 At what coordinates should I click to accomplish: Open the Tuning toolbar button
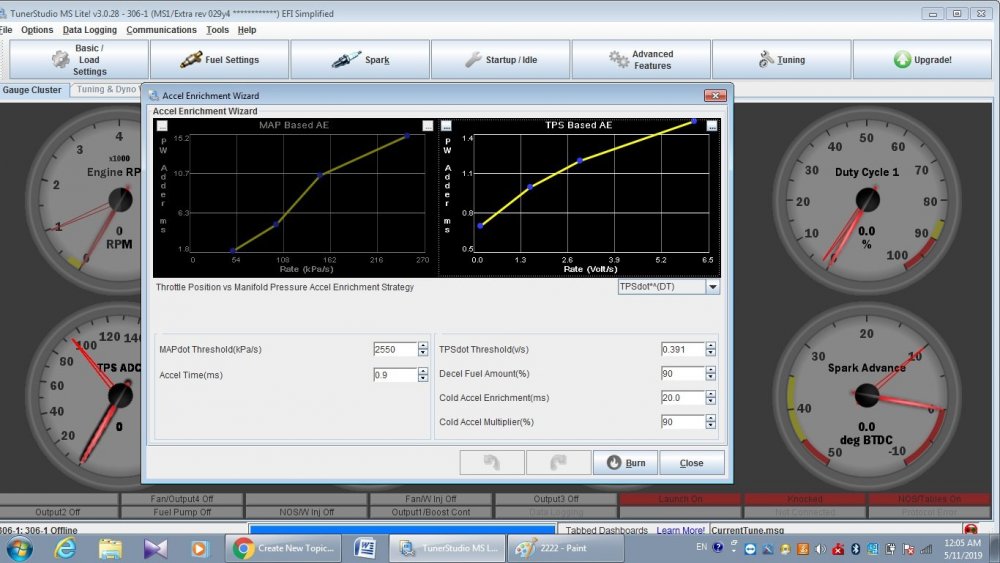pos(782,60)
